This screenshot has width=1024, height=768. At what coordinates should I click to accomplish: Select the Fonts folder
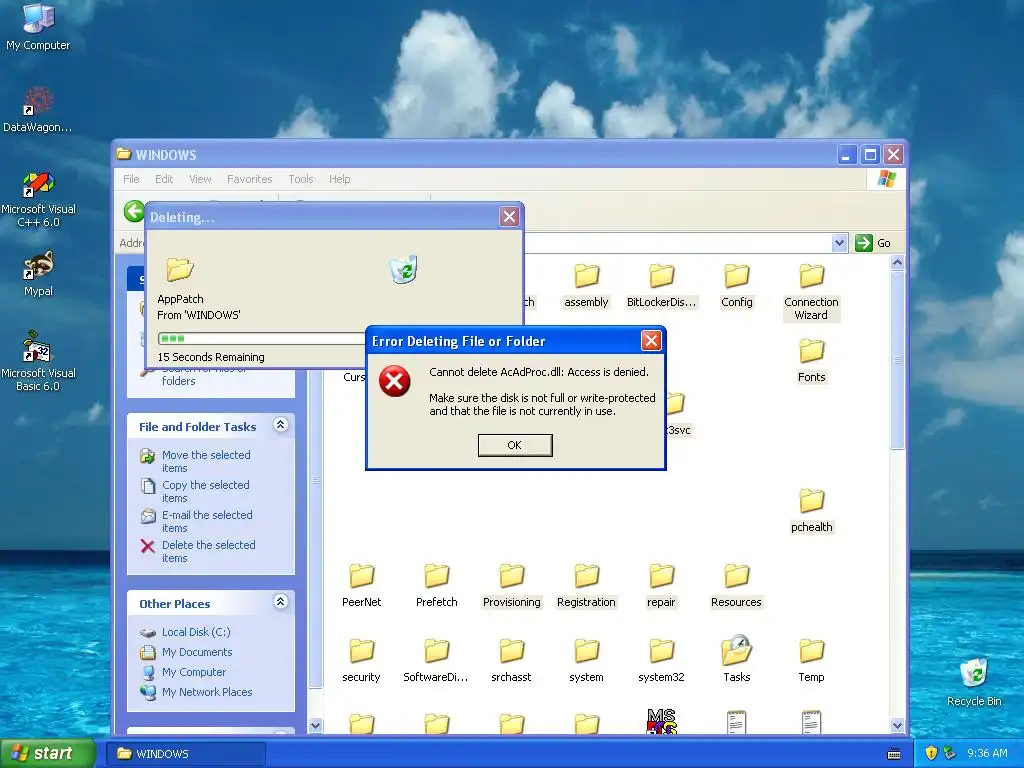811,360
